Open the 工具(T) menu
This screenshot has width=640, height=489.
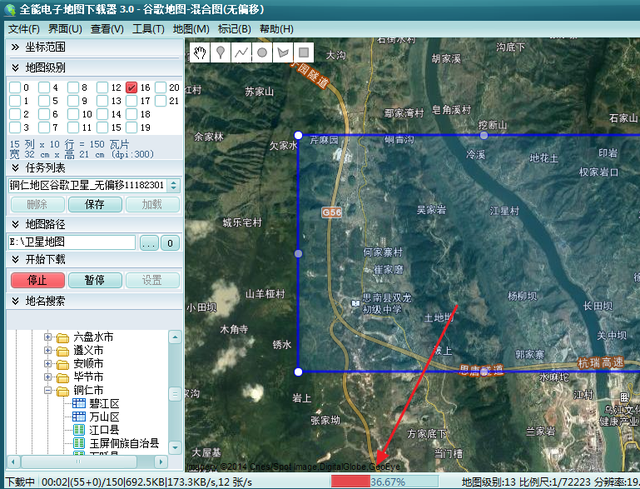pos(149,29)
